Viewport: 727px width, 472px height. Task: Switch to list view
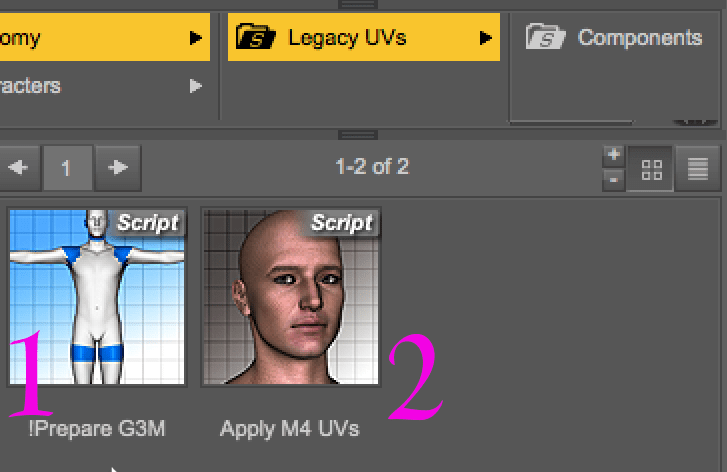pyautogui.click(x=699, y=170)
